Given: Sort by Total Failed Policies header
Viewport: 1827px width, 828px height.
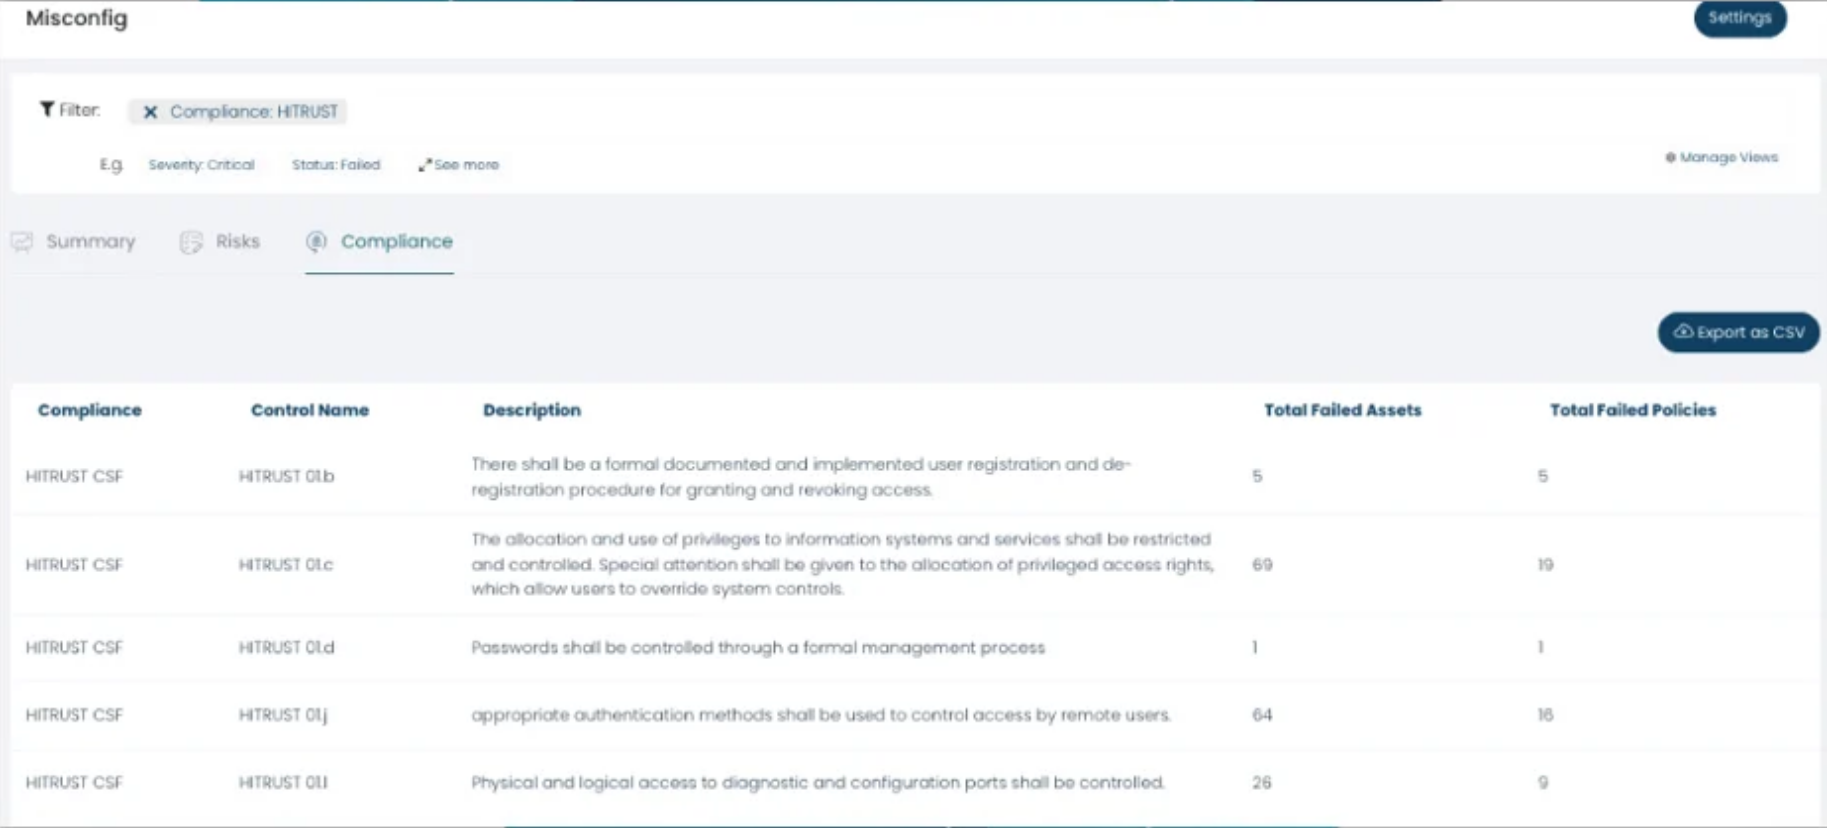Looking at the screenshot, I should pos(1632,410).
